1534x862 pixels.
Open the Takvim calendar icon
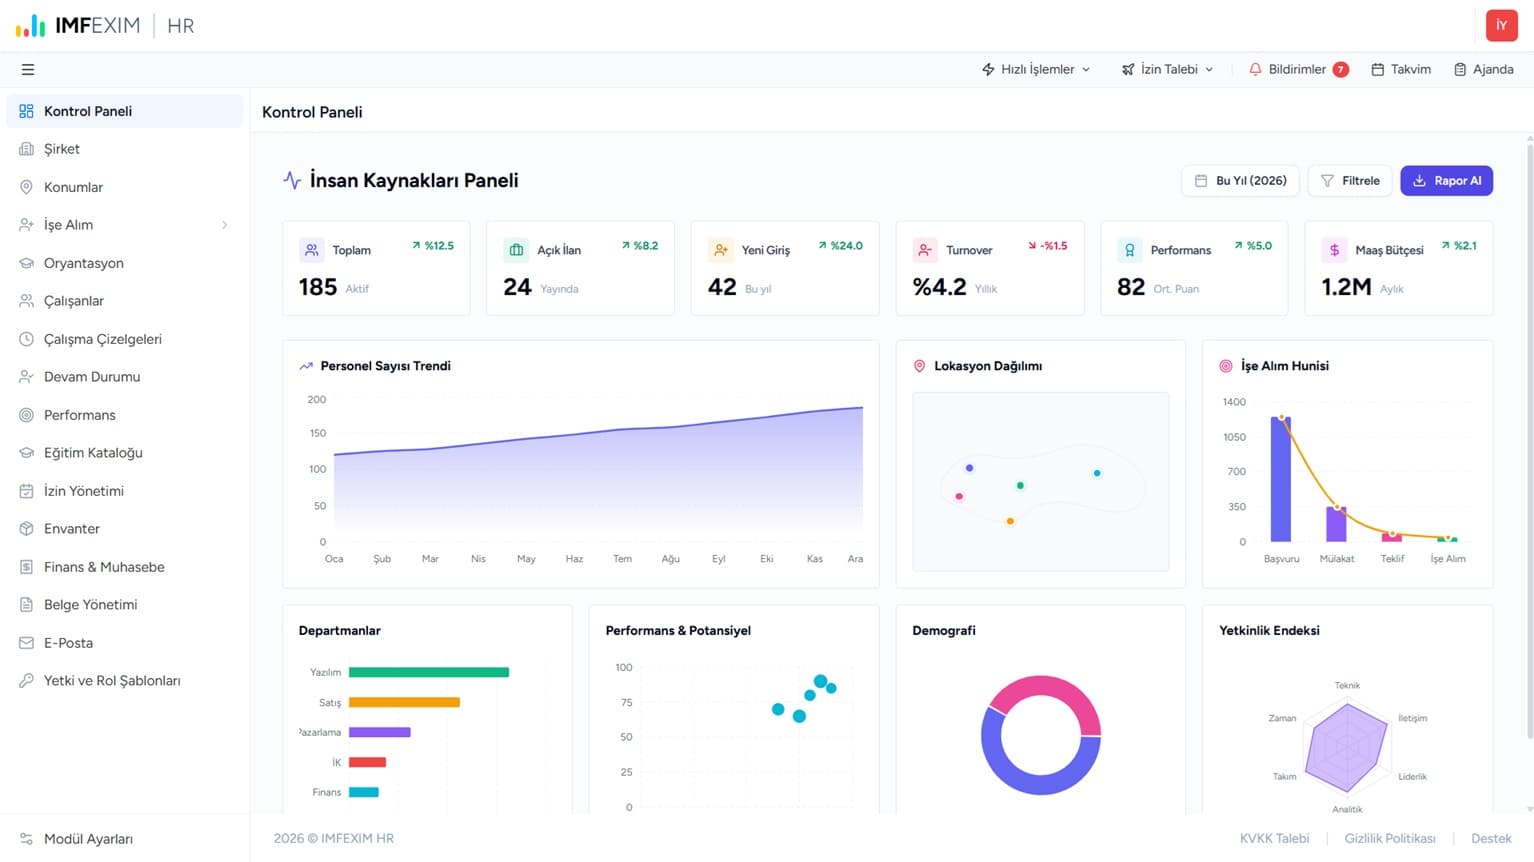coord(1377,69)
